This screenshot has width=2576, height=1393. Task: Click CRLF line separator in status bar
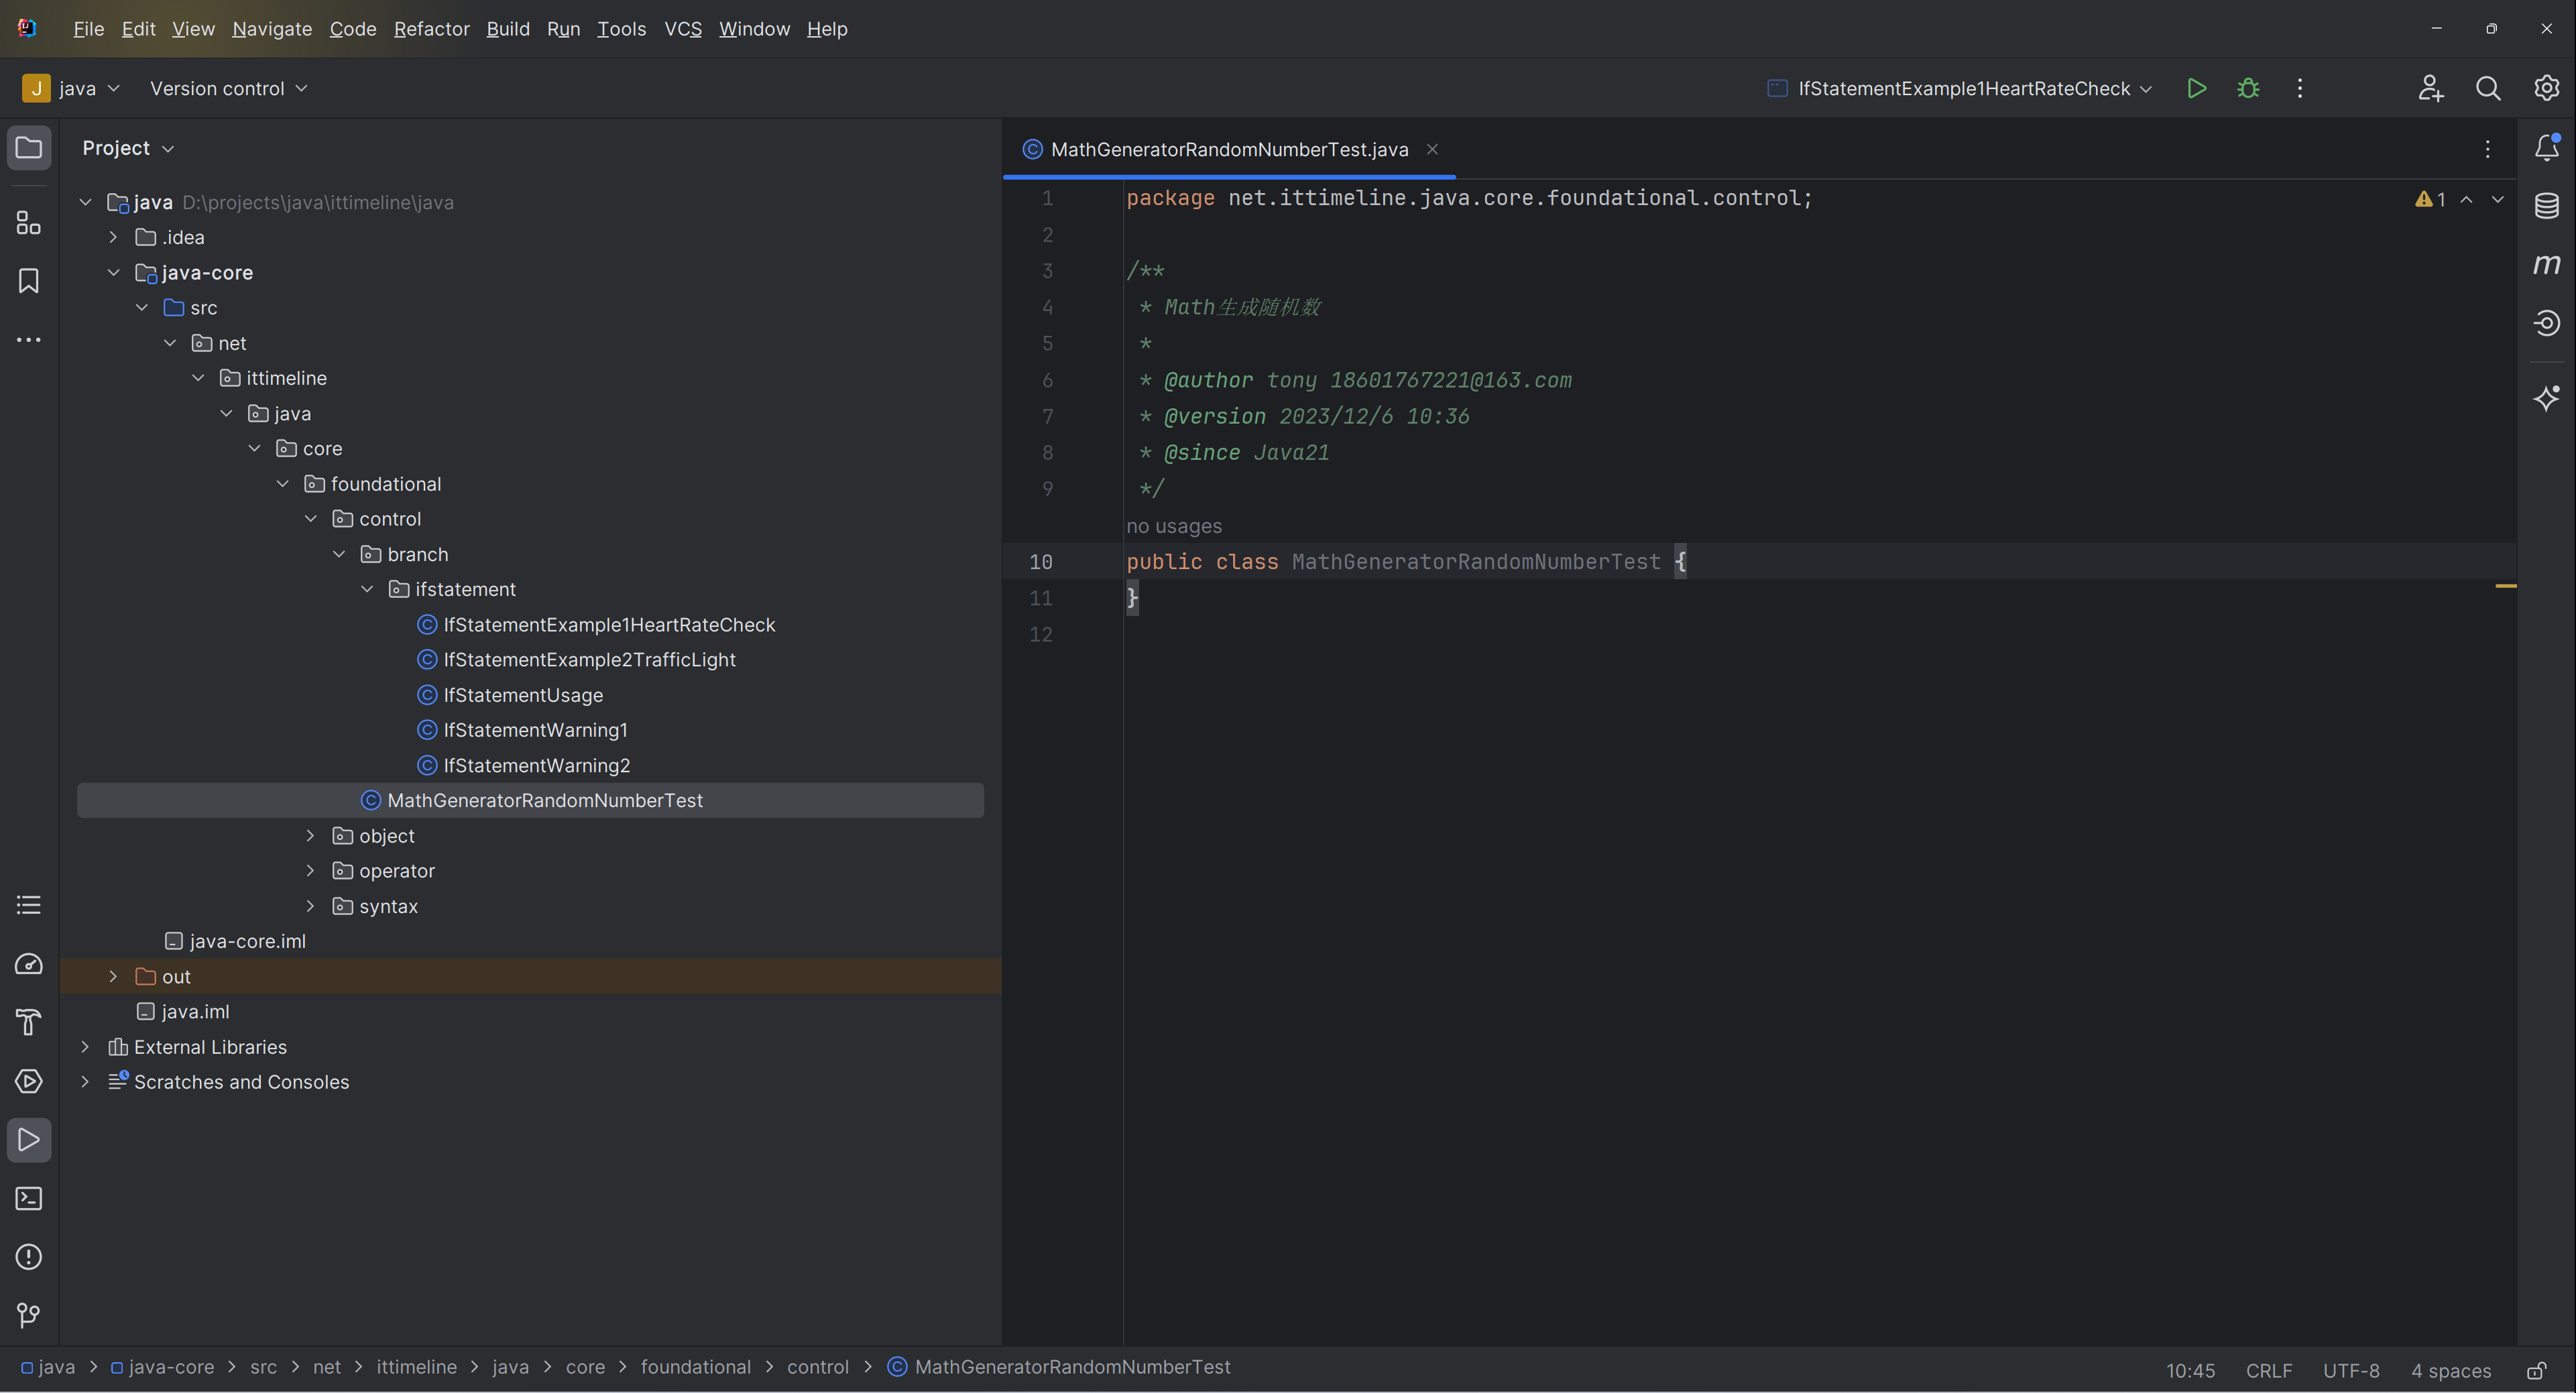(x=2269, y=1370)
